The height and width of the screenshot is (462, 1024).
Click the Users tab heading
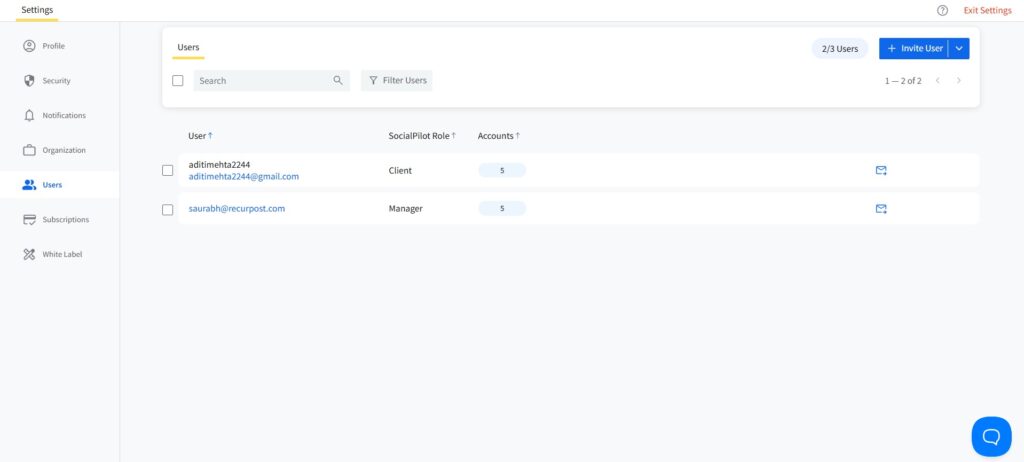pyautogui.click(x=188, y=48)
